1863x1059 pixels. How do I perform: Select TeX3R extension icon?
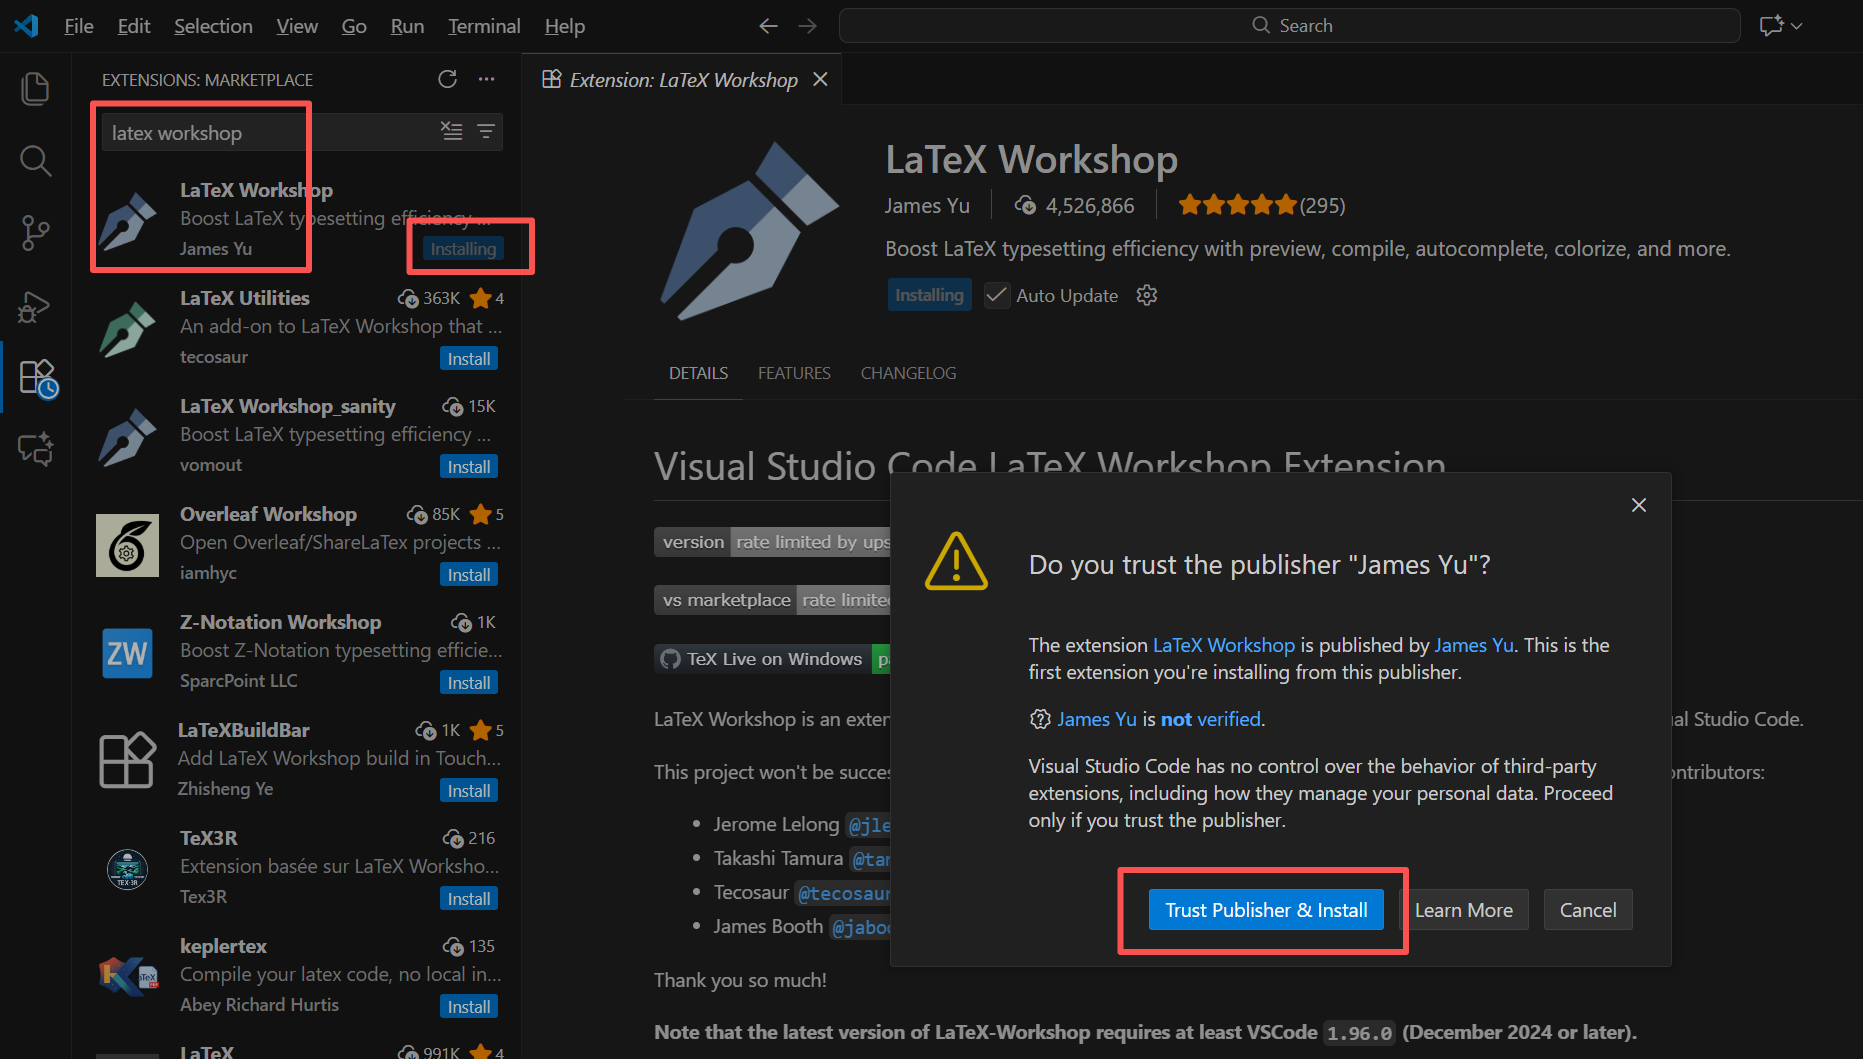tap(128, 868)
